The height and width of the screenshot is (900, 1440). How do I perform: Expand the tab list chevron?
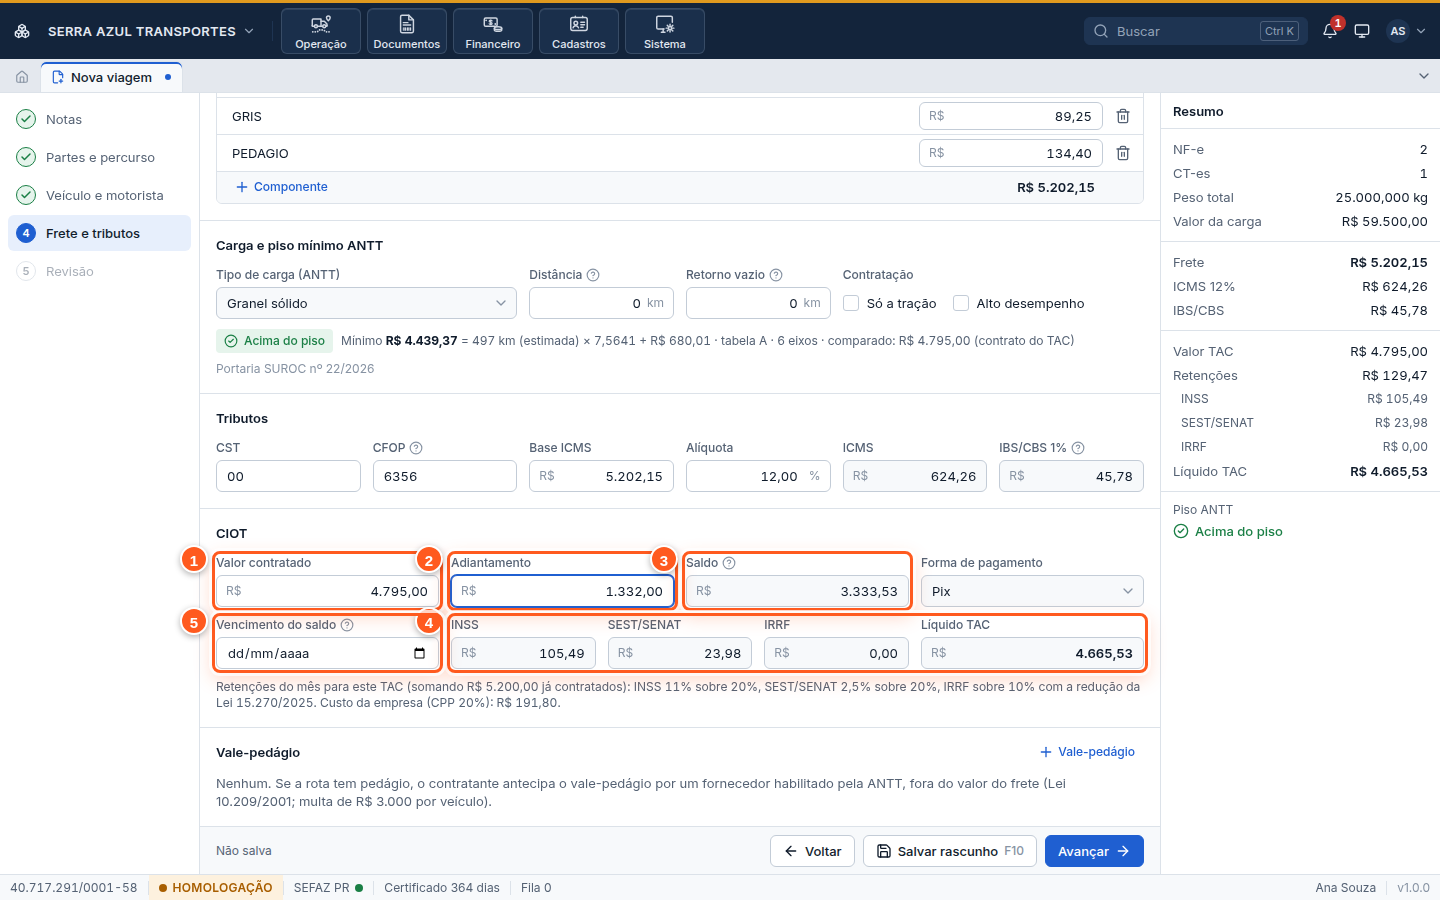1424,76
